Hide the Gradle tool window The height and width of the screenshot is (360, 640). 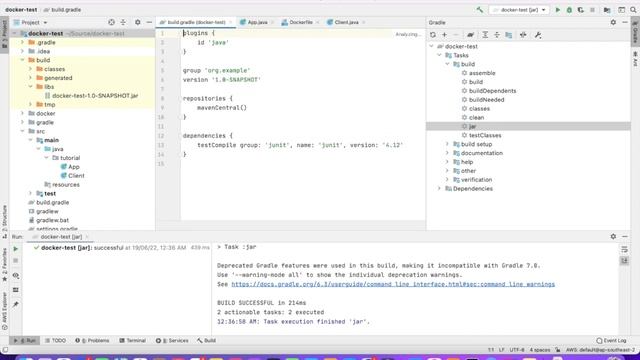pyautogui.click(x=625, y=22)
